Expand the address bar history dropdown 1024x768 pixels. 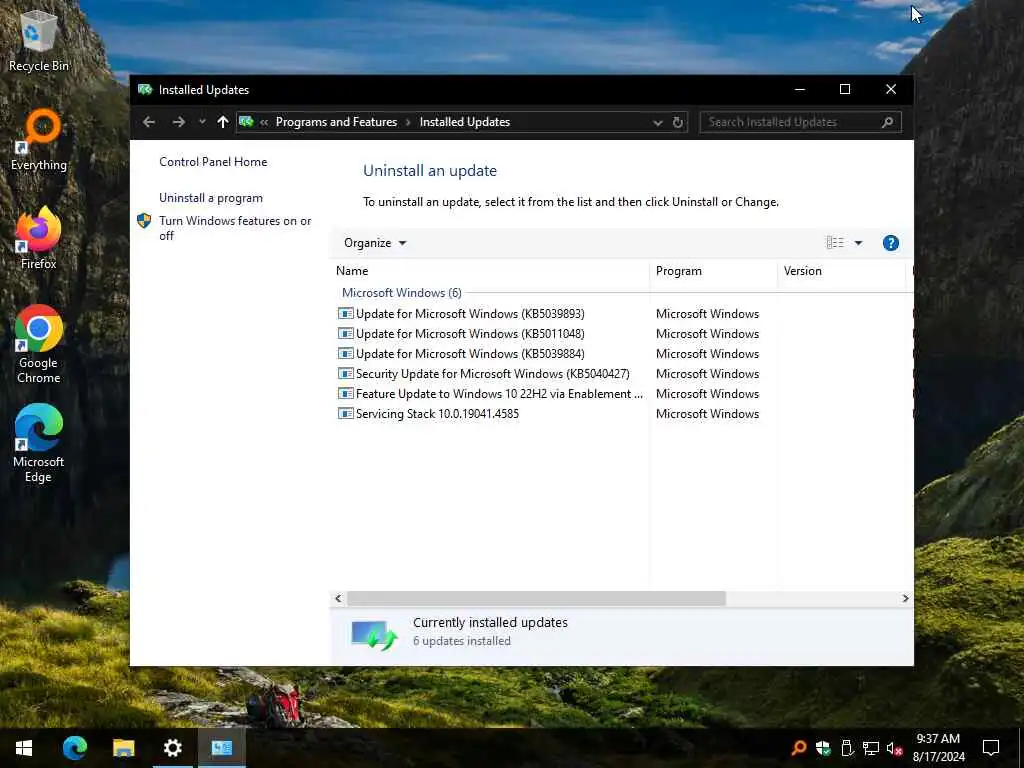pos(658,122)
